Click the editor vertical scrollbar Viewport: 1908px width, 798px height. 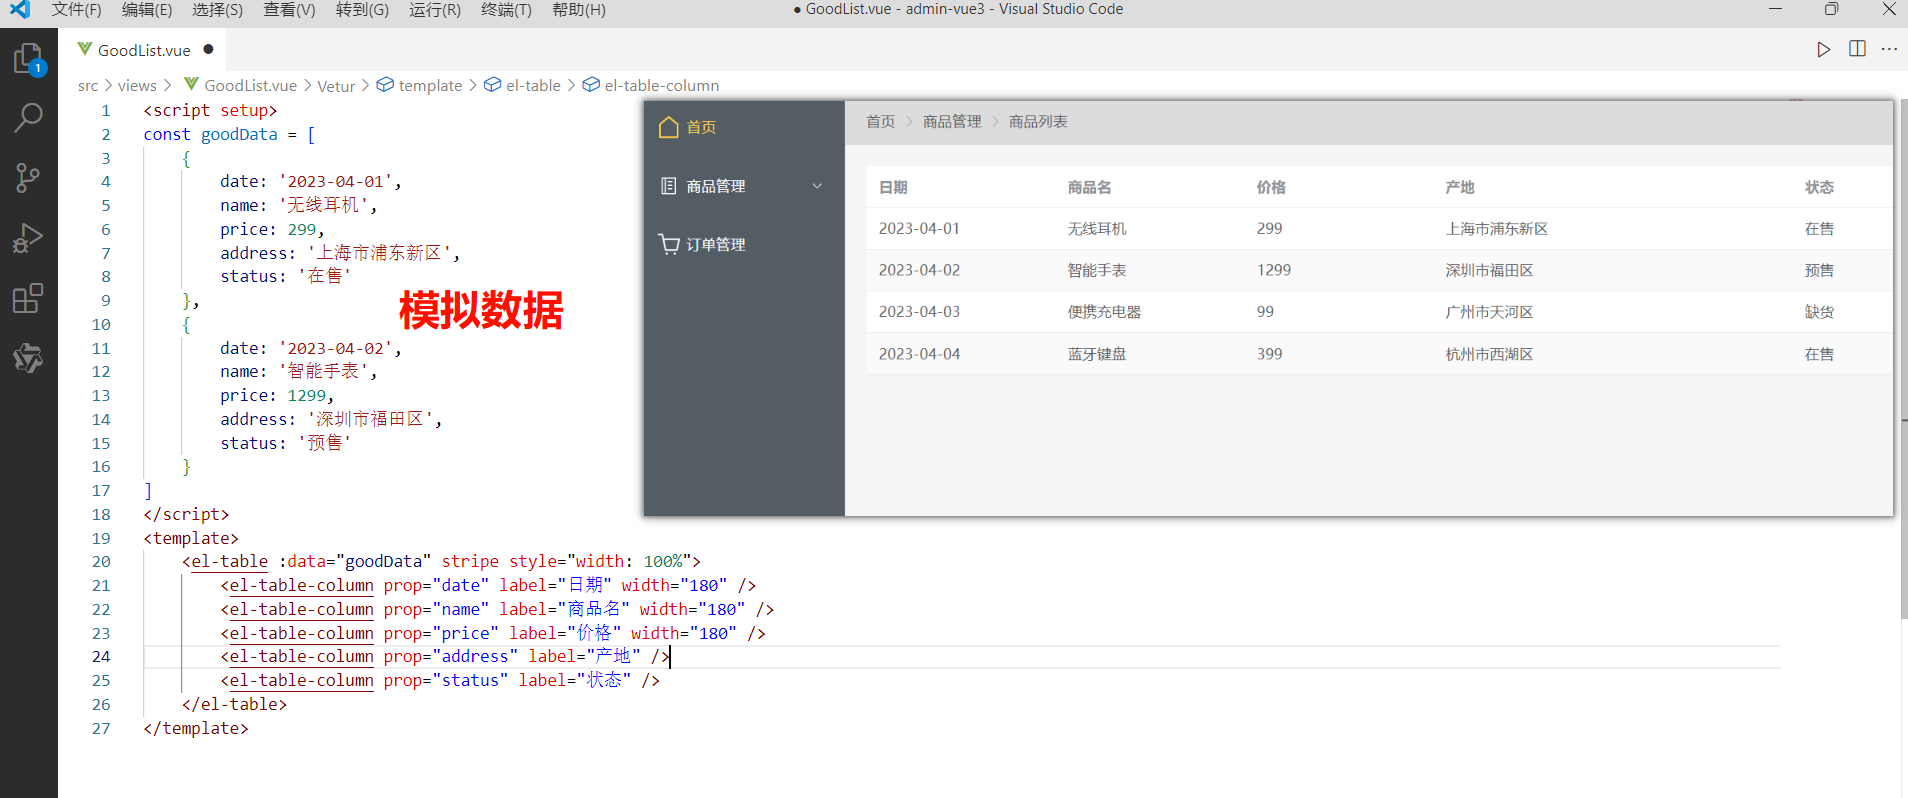coord(1904,358)
